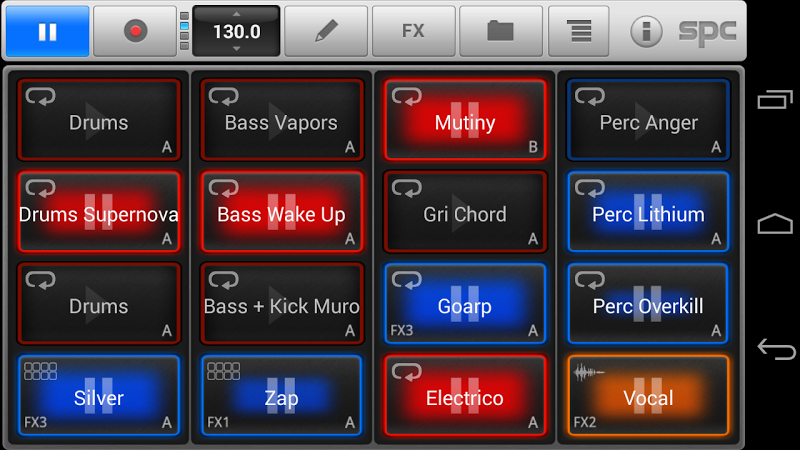The height and width of the screenshot is (450, 800).
Task: Trigger the Bass + Kick Muro pad
Action: tap(282, 304)
